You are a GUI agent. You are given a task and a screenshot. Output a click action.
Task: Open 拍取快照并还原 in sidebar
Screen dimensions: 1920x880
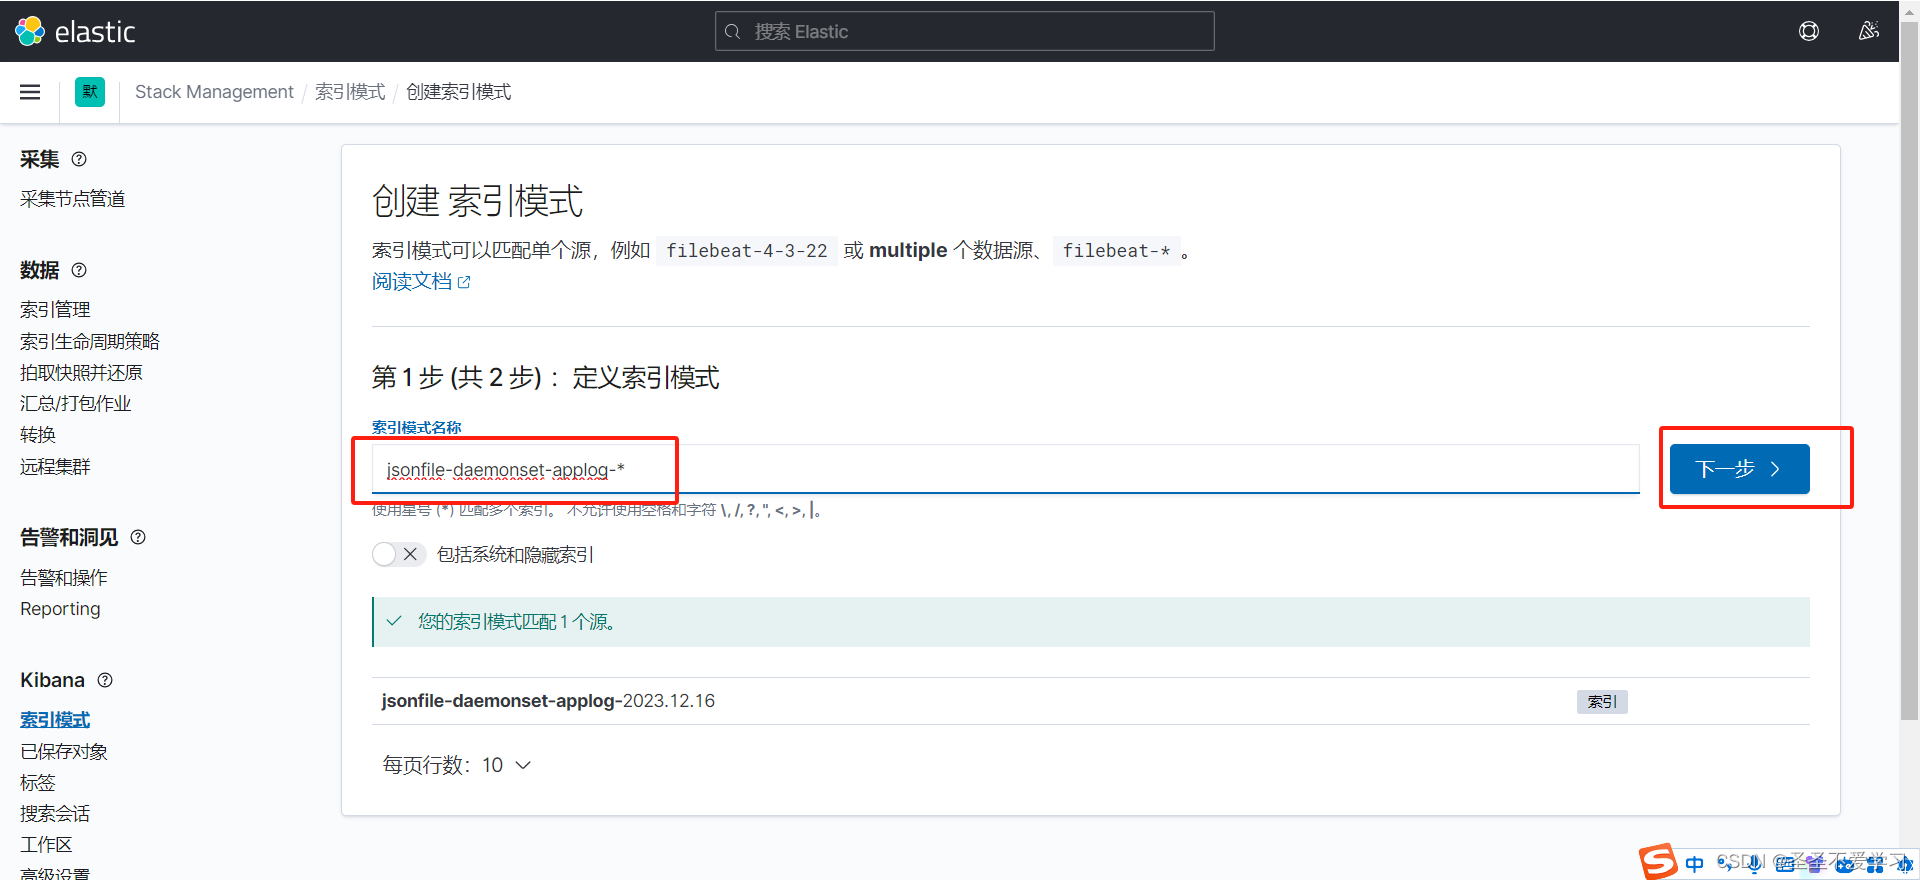tap(81, 372)
